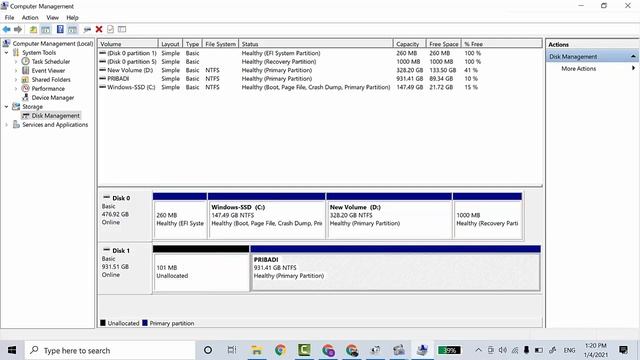Click the Properties checkmark page toolbar icon
The width and height of the screenshot is (640, 360).
[110, 29]
